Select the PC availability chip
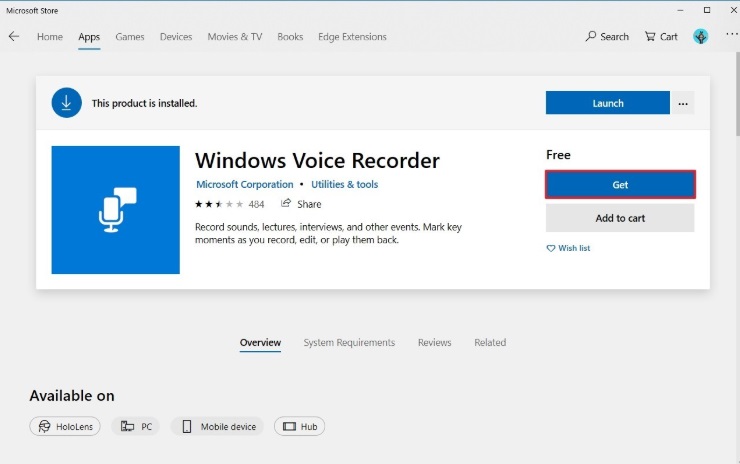This screenshot has height=464, width=740. pyautogui.click(x=135, y=426)
